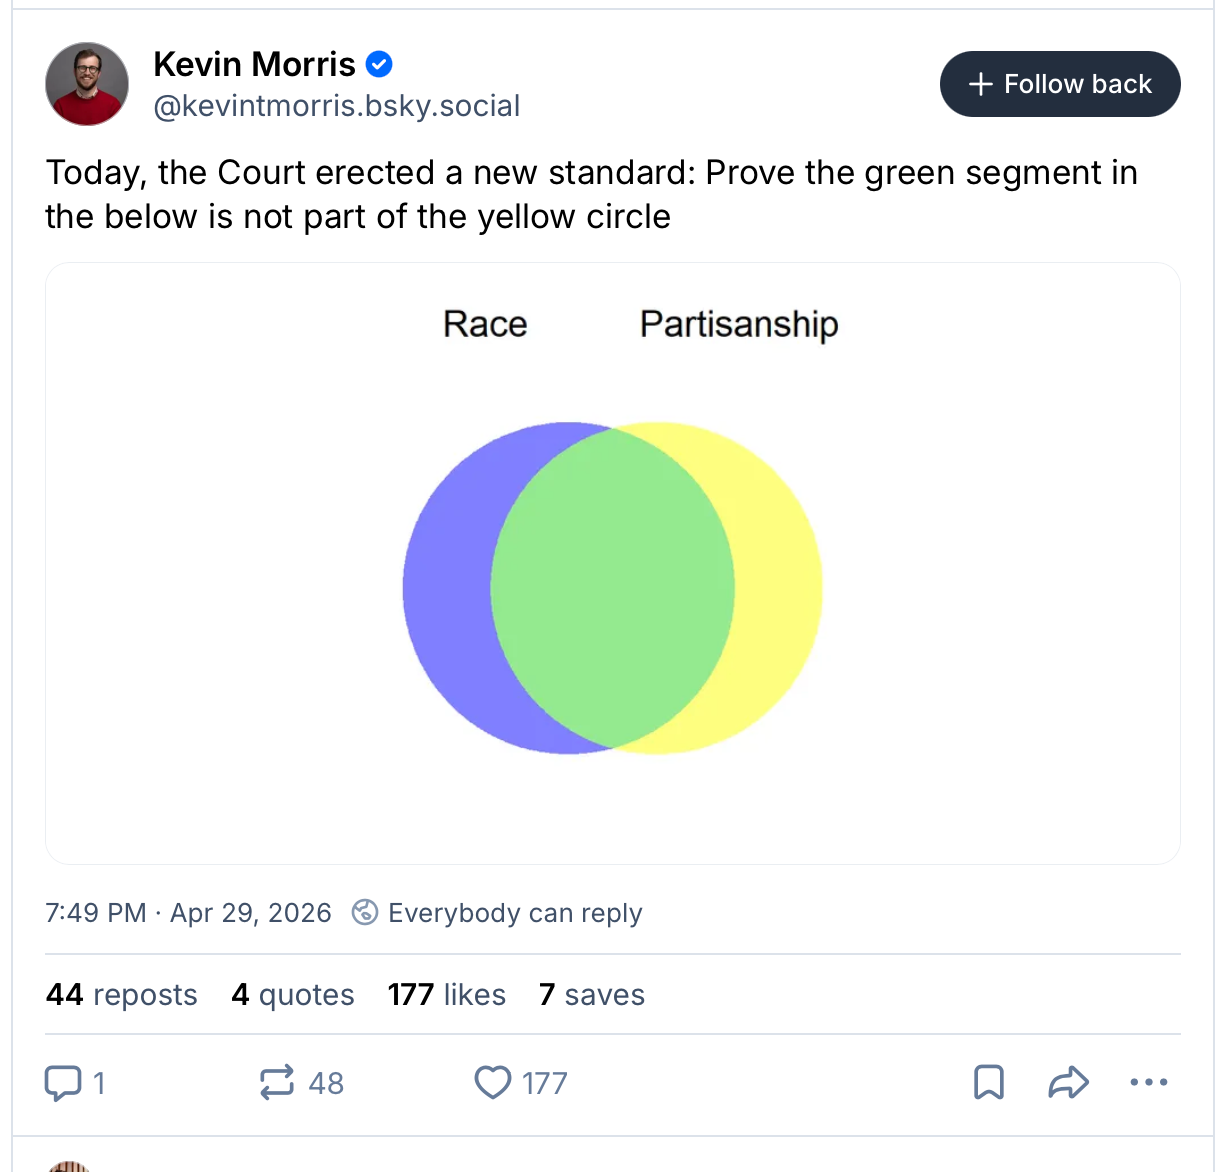View the 44 reposts list

(122, 995)
